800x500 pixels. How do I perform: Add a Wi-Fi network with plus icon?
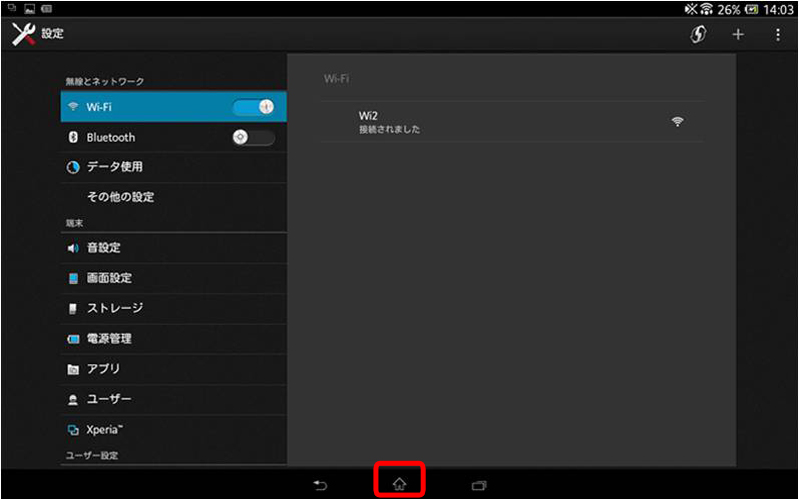tap(738, 34)
